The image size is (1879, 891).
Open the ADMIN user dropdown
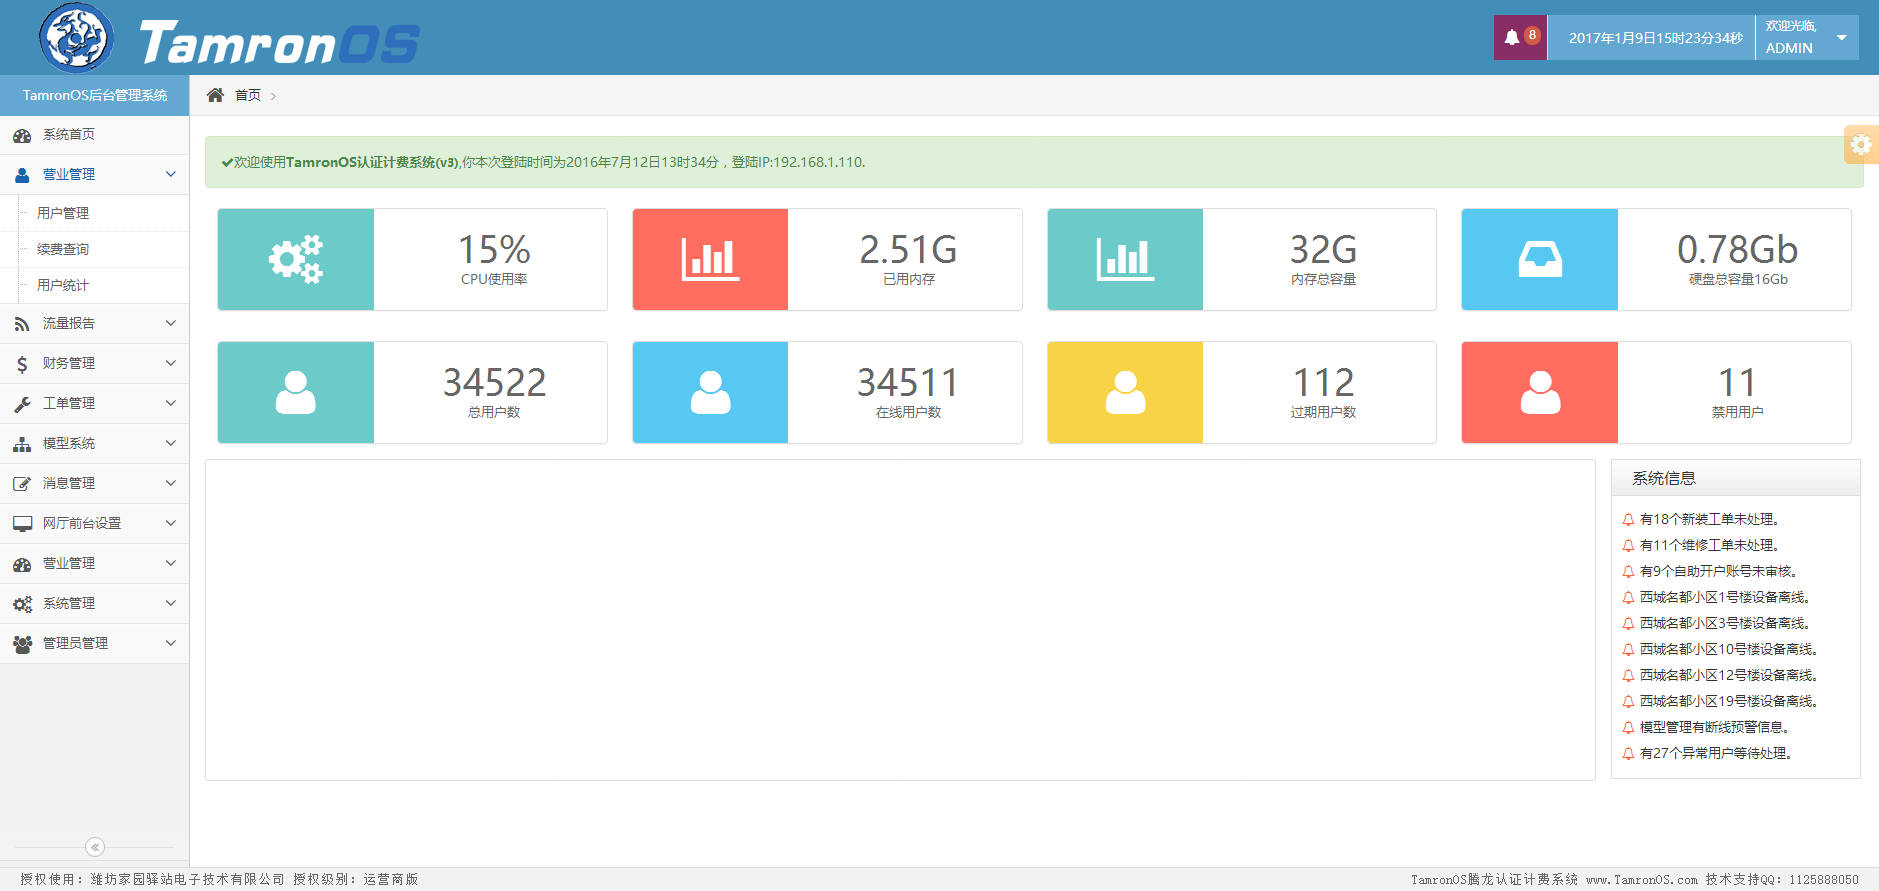[1806, 38]
